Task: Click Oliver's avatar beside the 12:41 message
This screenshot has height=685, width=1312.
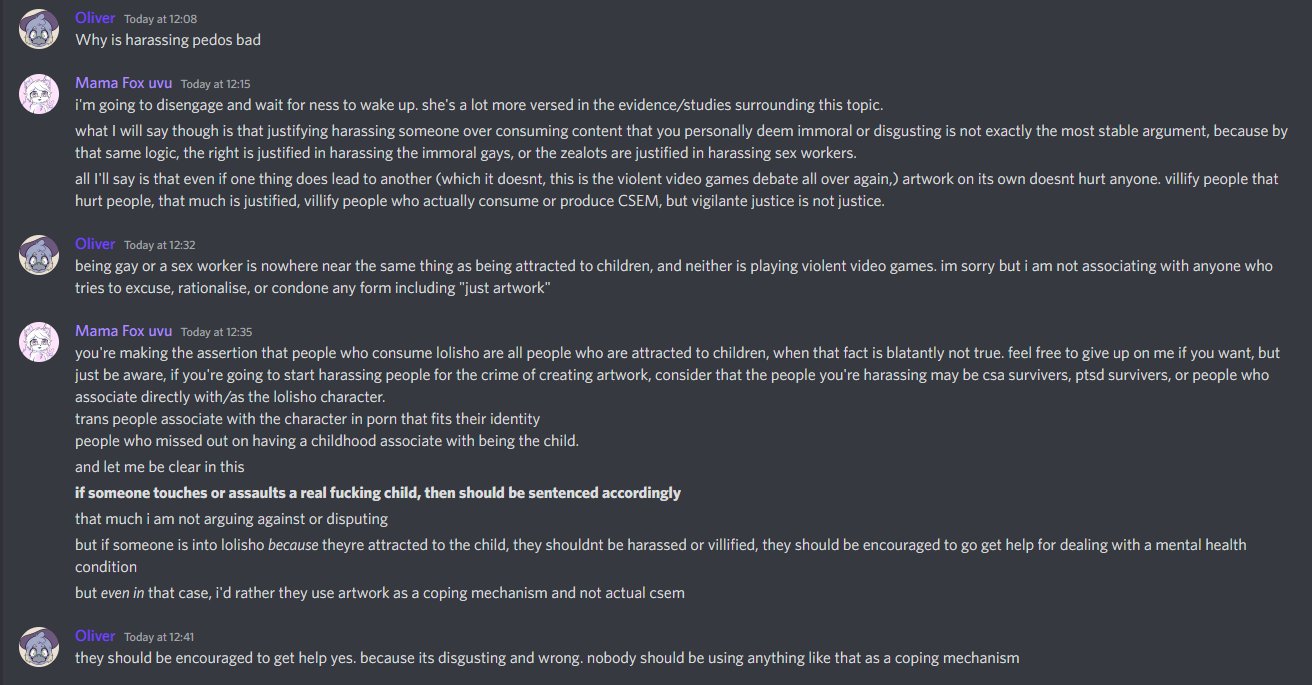Action: tap(39, 647)
